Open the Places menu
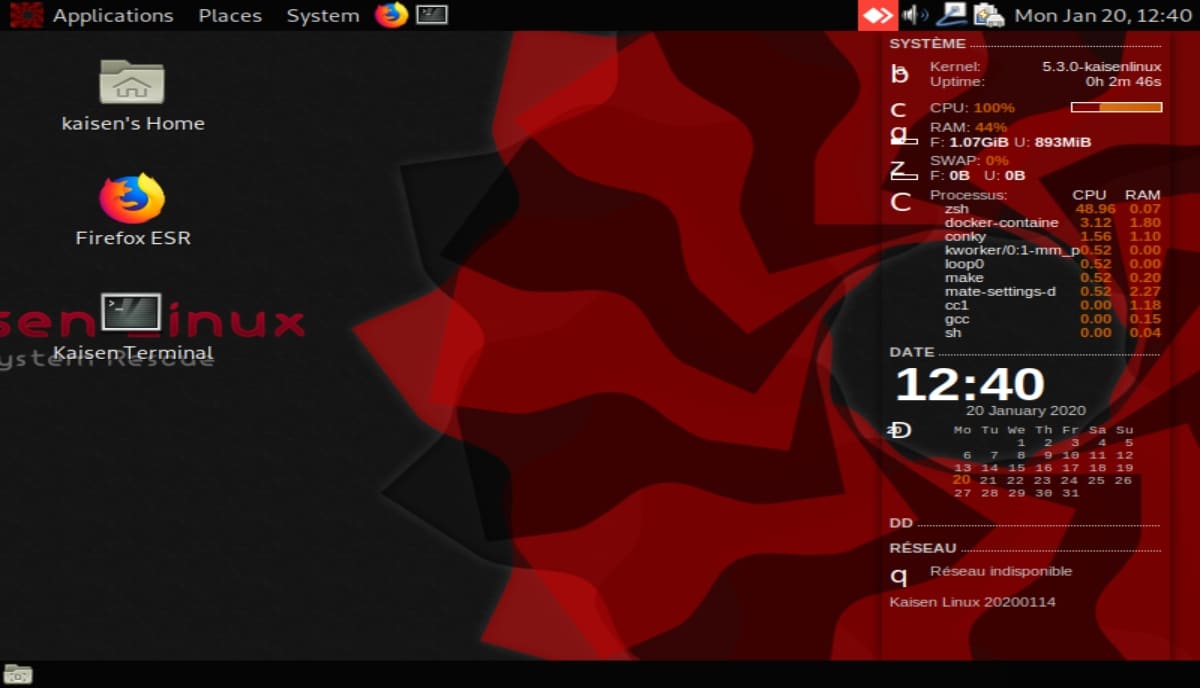Screen dimensions: 1200x688 (x=230, y=15)
